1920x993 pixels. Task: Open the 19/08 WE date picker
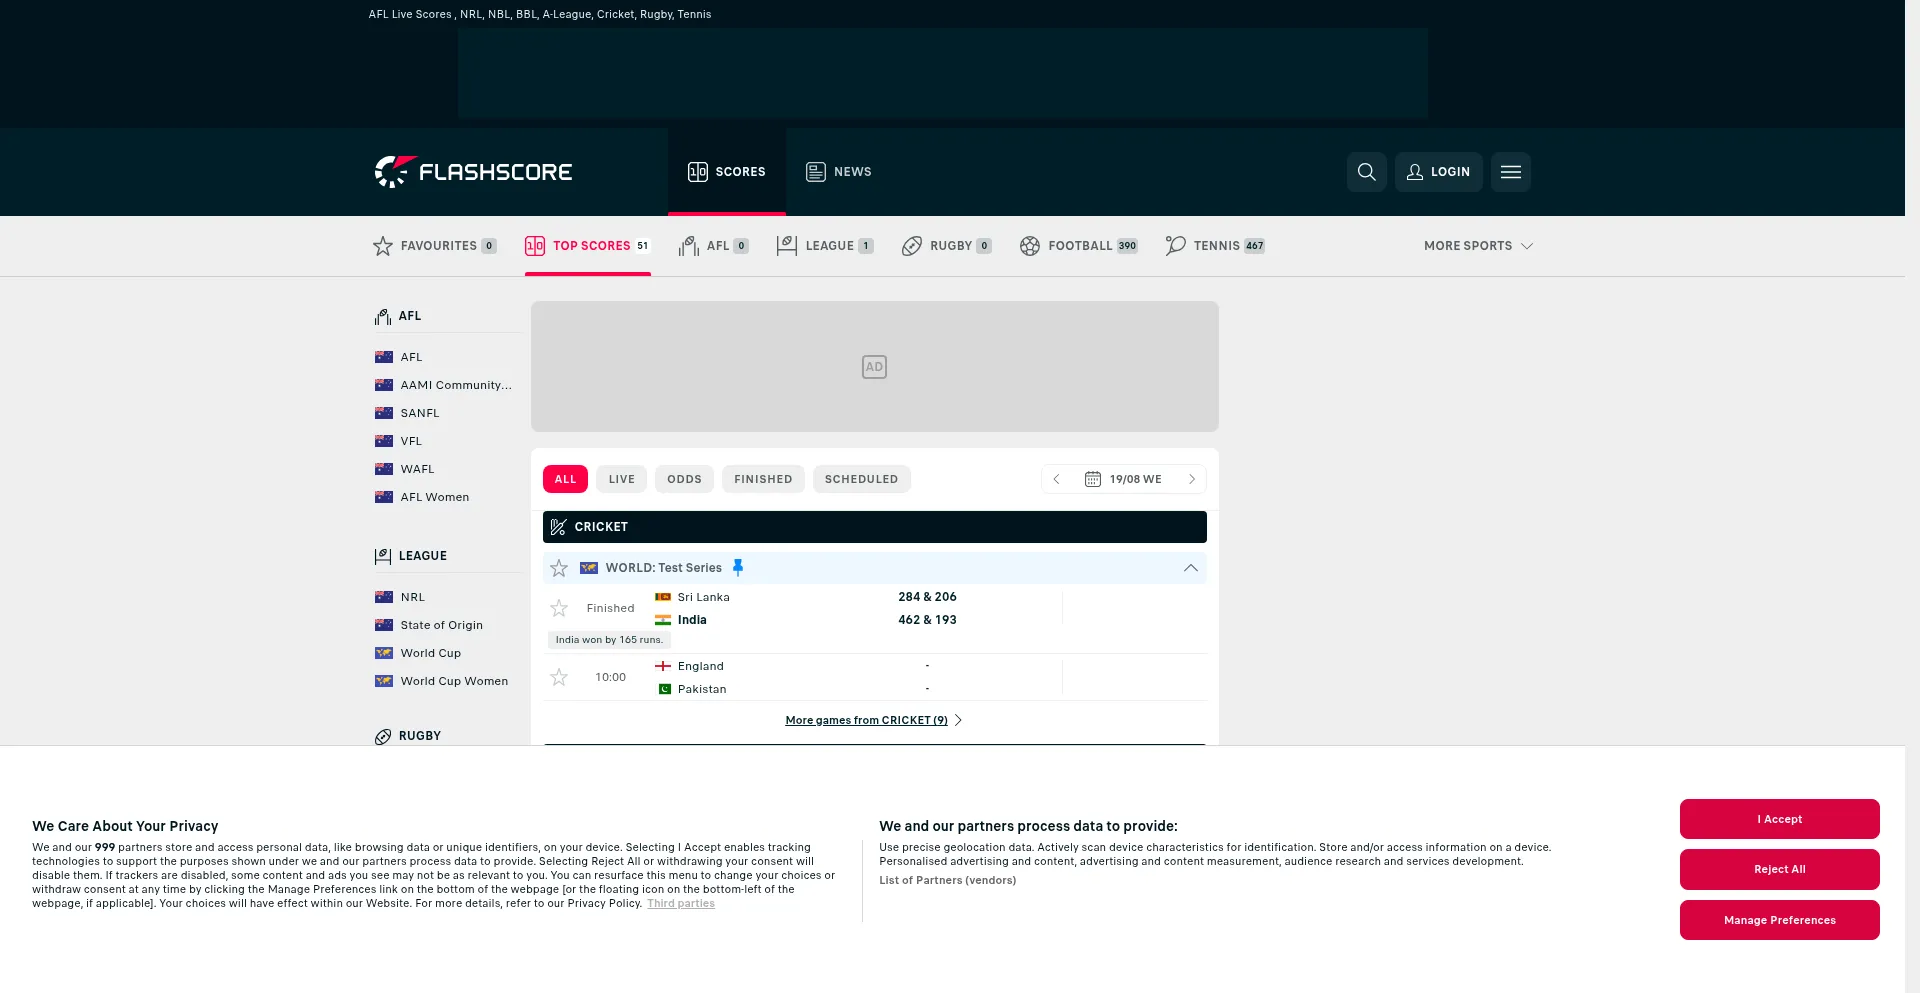(x=1124, y=479)
